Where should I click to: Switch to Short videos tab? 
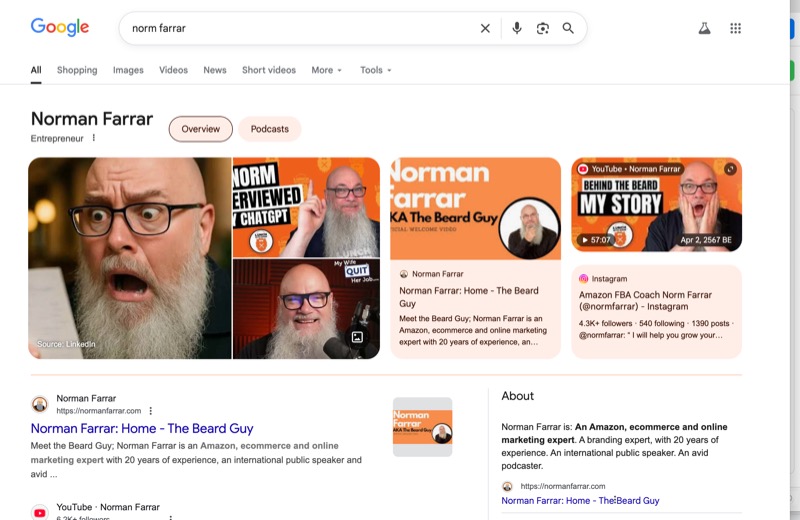(269, 70)
